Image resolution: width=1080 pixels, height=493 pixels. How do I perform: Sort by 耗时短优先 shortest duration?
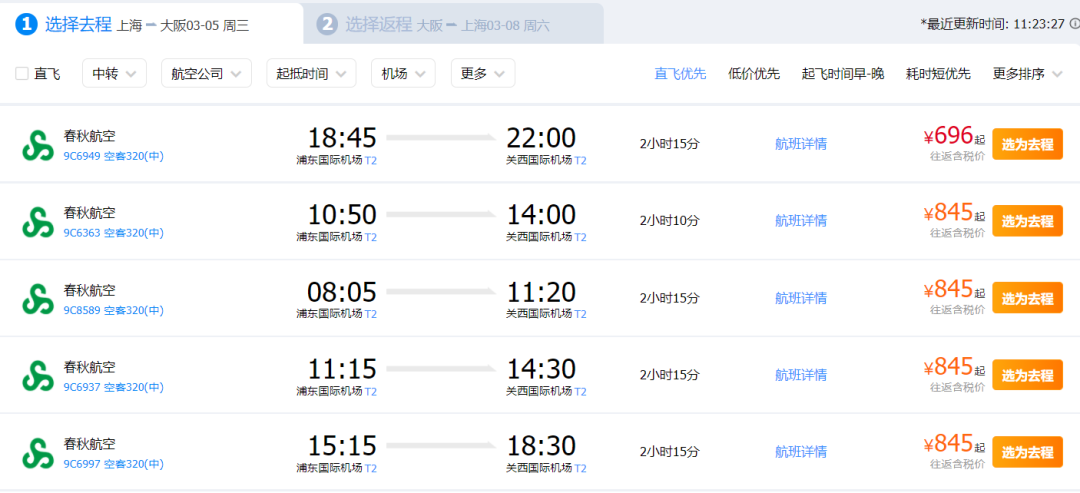(x=938, y=73)
